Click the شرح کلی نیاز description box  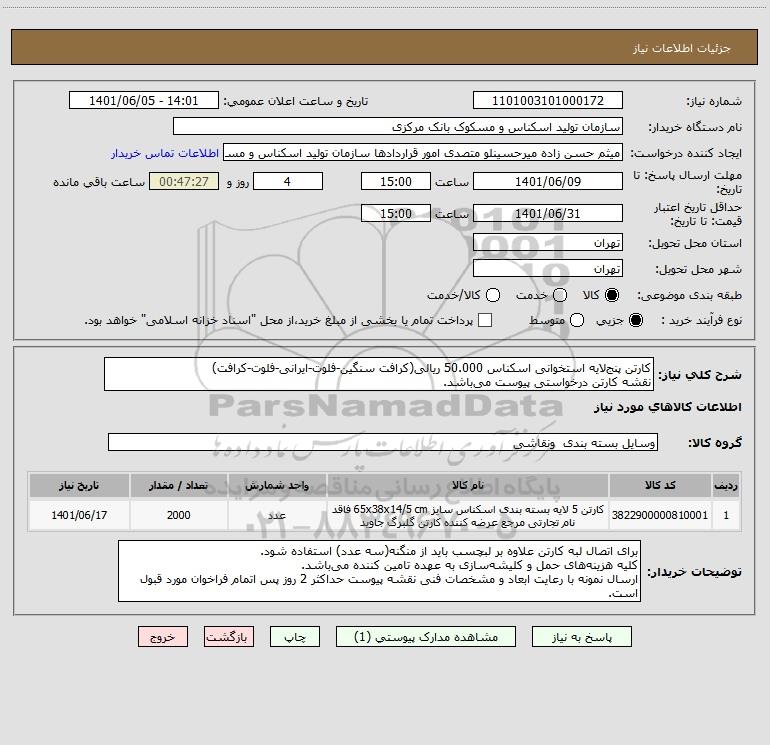[379, 374]
